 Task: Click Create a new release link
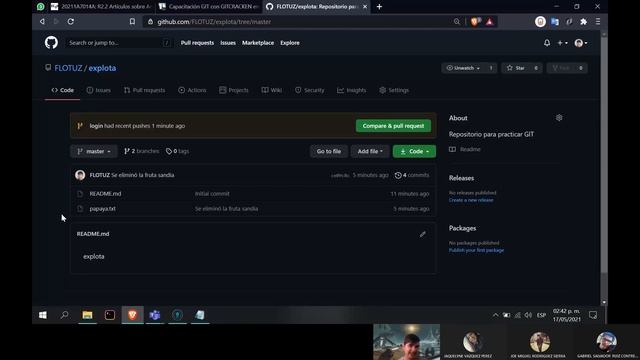tap(471, 200)
